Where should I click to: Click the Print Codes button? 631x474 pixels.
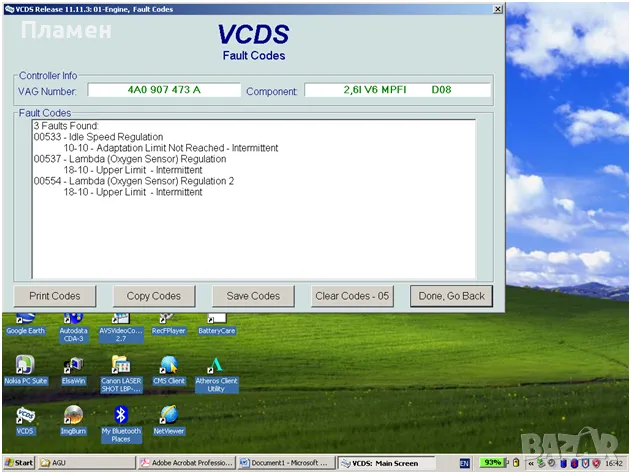click(55, 296)
